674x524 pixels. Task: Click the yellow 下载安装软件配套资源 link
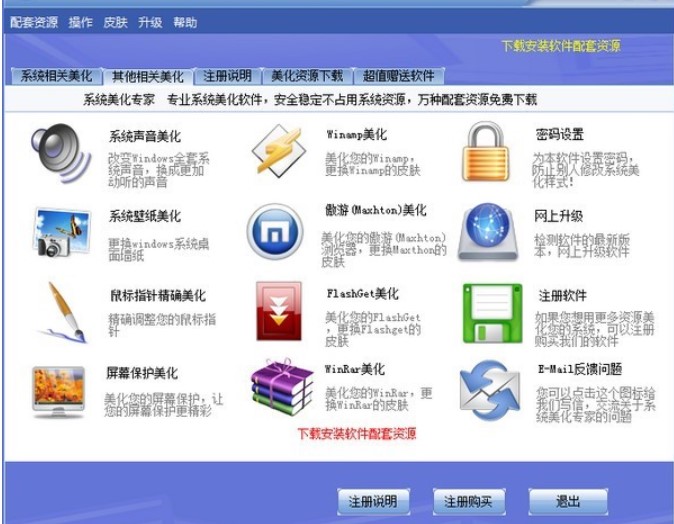coord(561,46)
